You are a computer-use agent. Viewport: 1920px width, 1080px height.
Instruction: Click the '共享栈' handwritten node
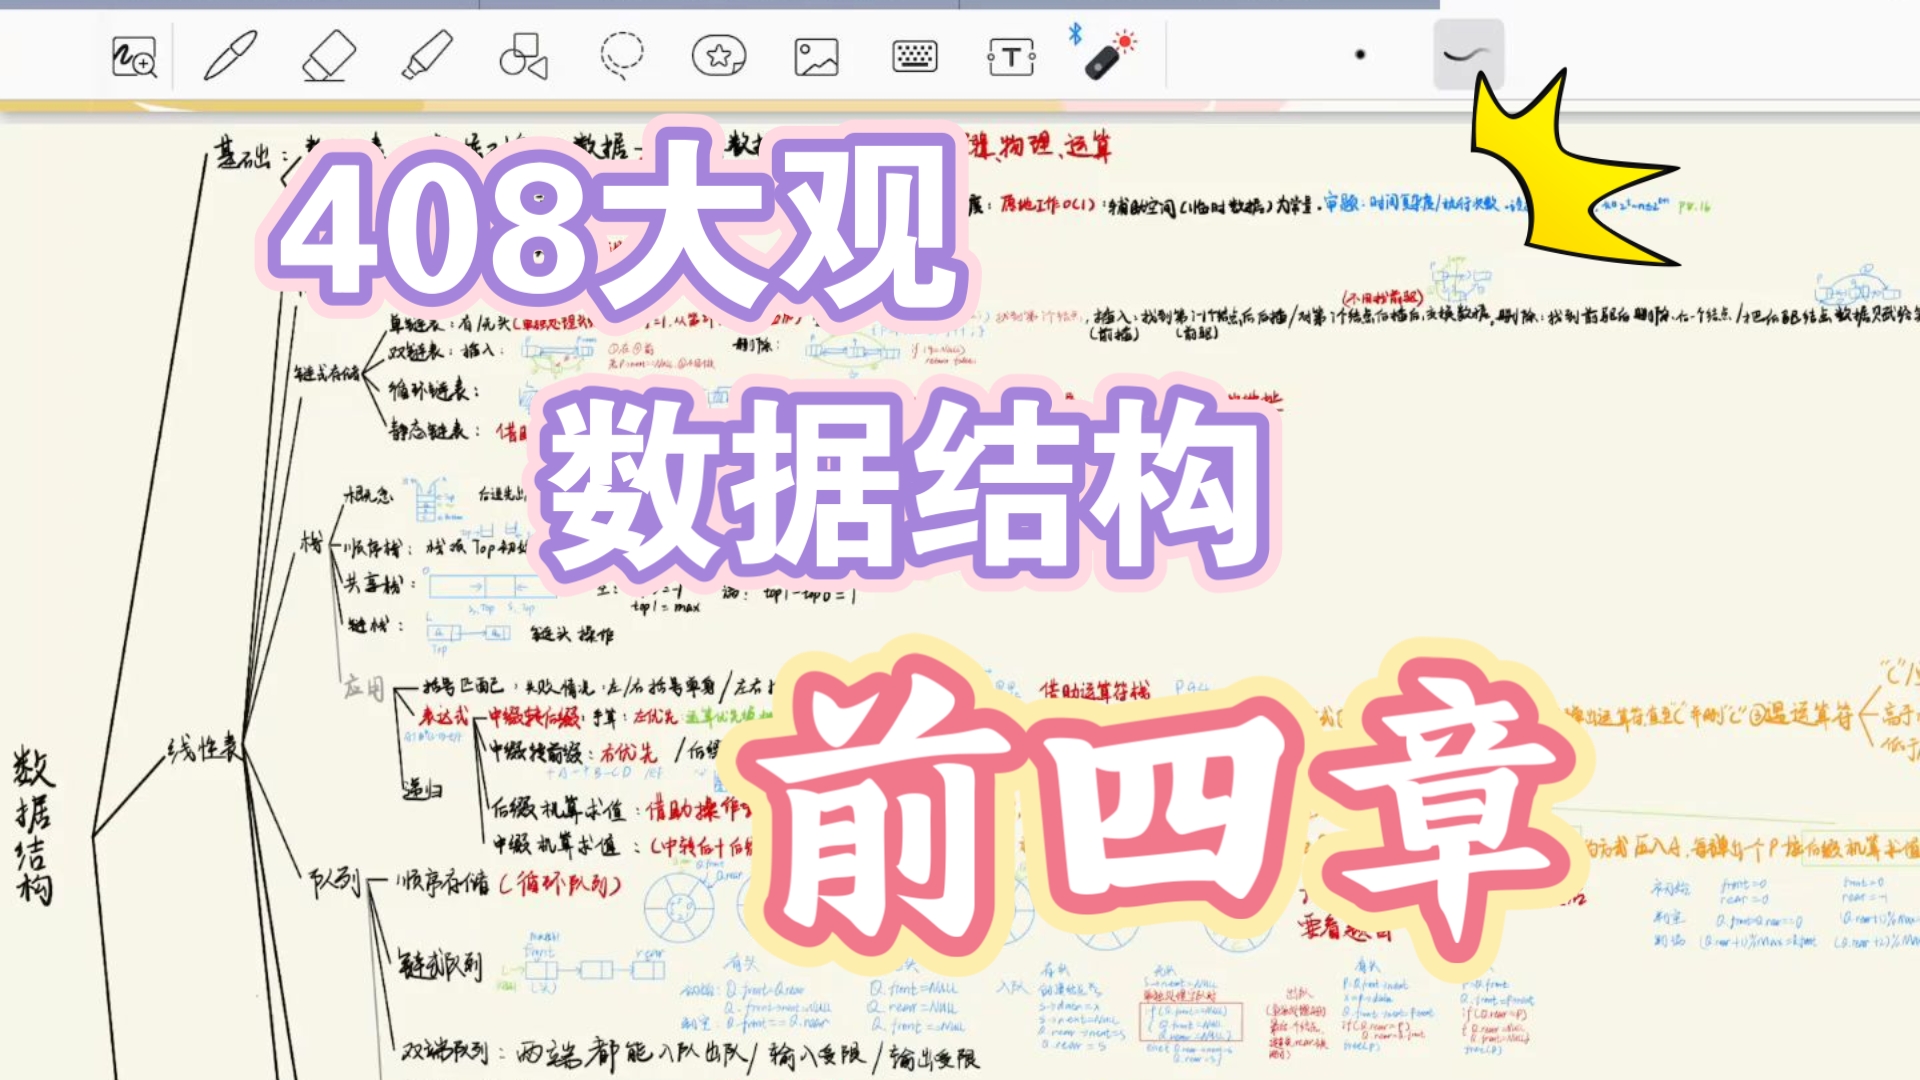tap(375, 583)
